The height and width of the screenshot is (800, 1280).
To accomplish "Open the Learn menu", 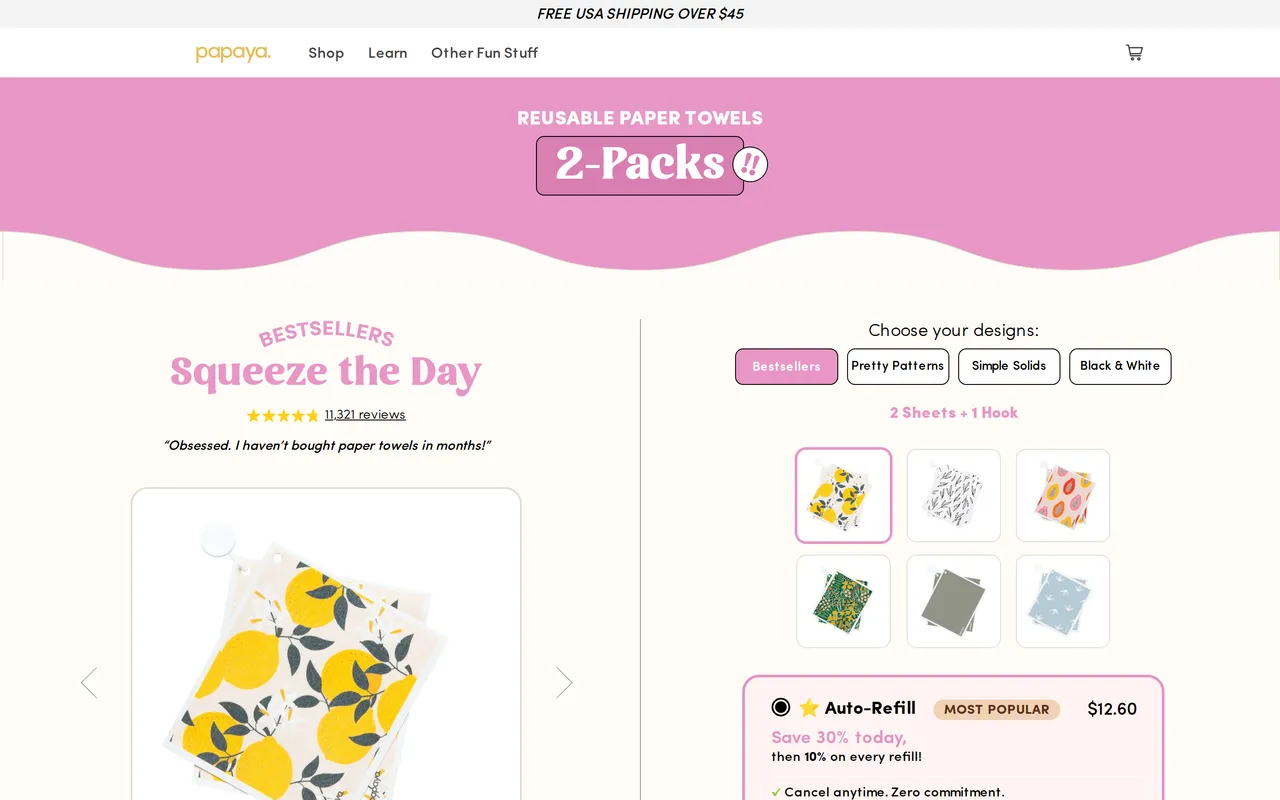I will [x=387, y=53].
